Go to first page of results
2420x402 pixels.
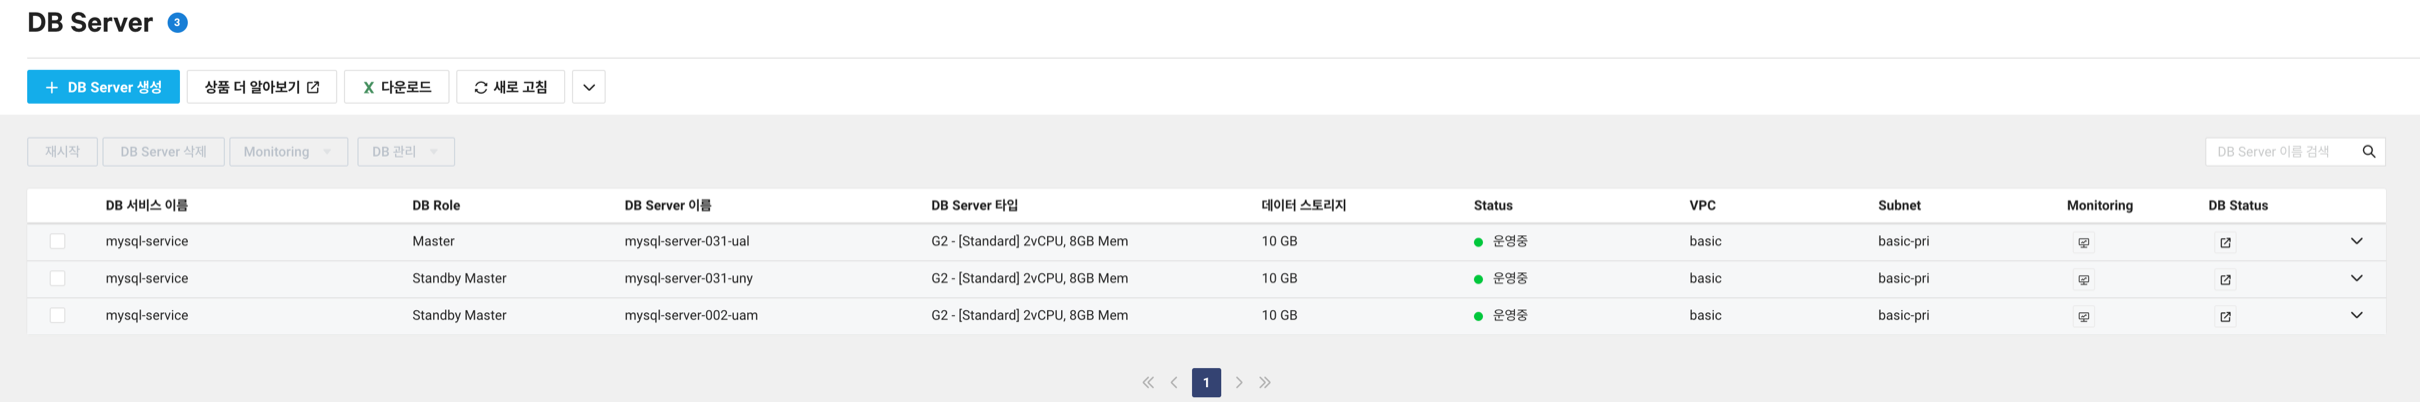click(x=1148, y=382)
